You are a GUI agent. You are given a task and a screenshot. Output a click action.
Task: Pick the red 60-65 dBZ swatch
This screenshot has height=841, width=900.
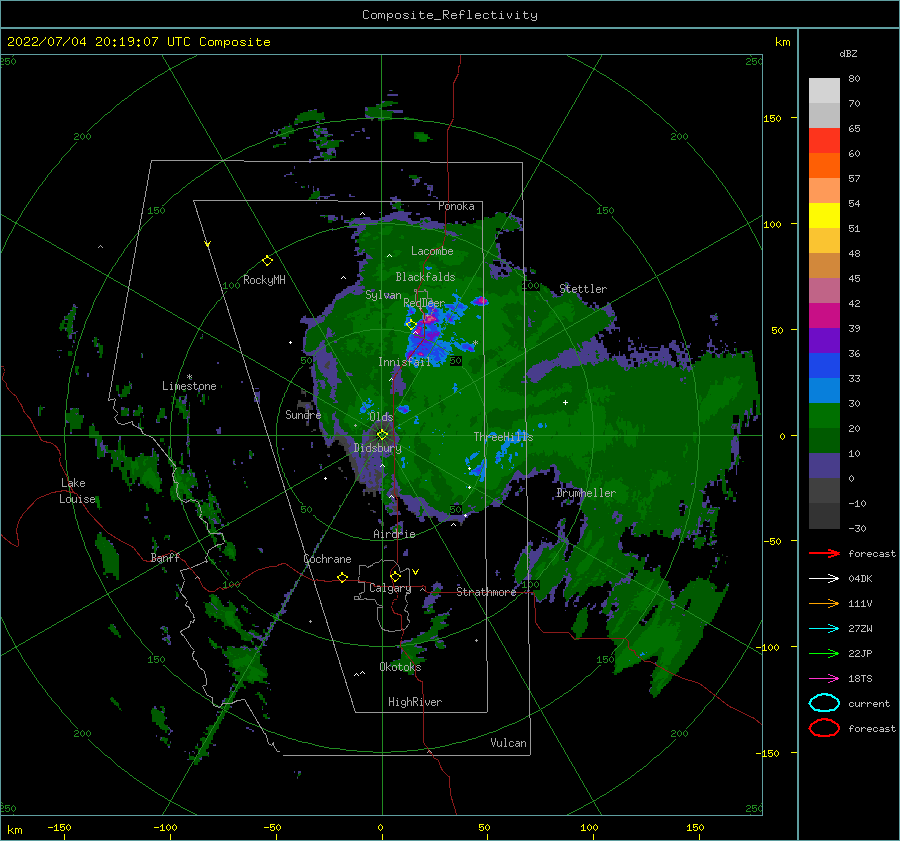coord(824,140)
